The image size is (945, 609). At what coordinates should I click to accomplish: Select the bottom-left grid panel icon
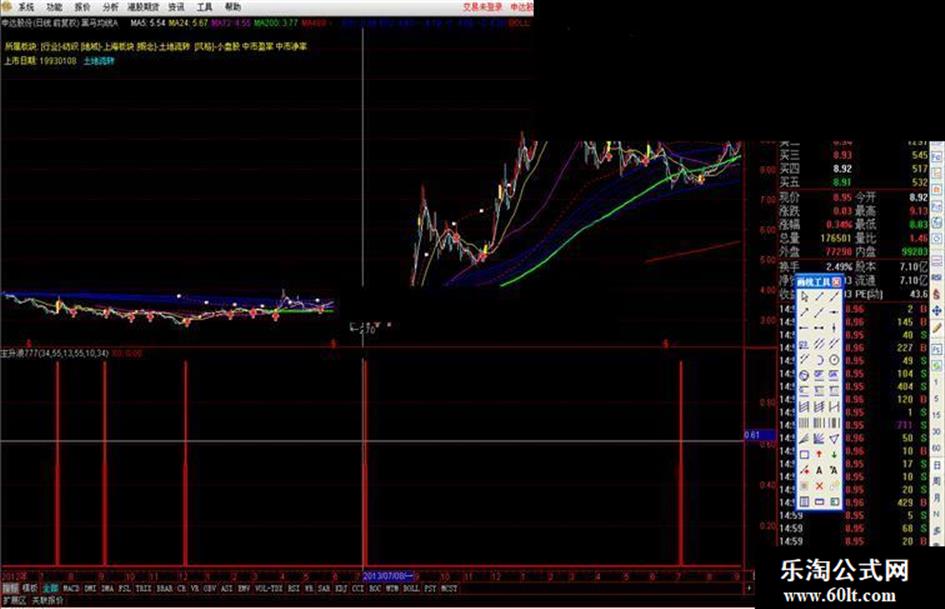tap(805, 502)
